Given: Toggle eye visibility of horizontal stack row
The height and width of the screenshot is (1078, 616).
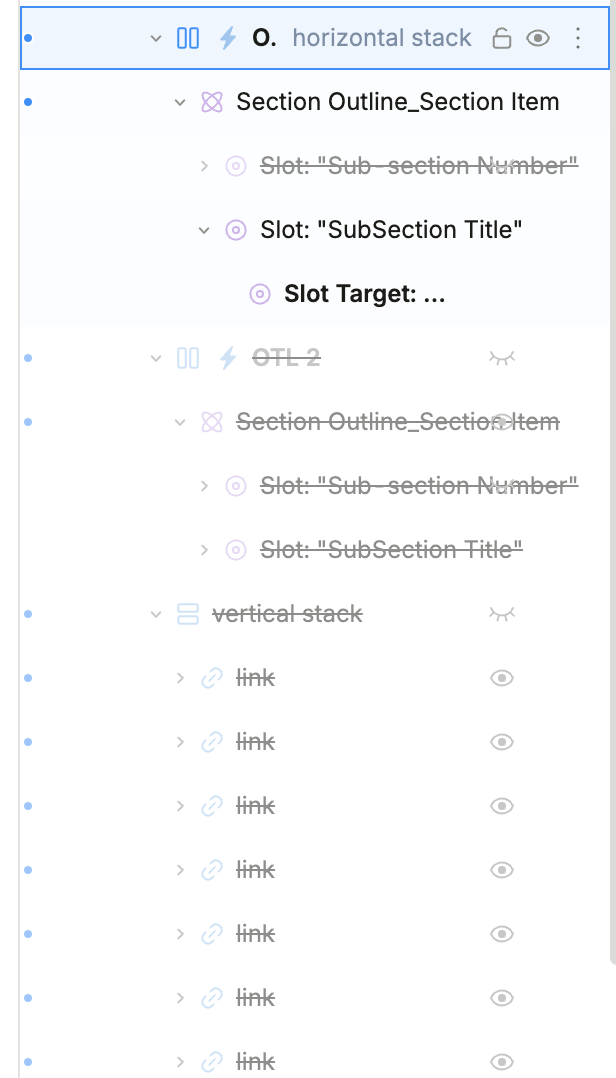Looking at the screenshot, I should point(538,39).
